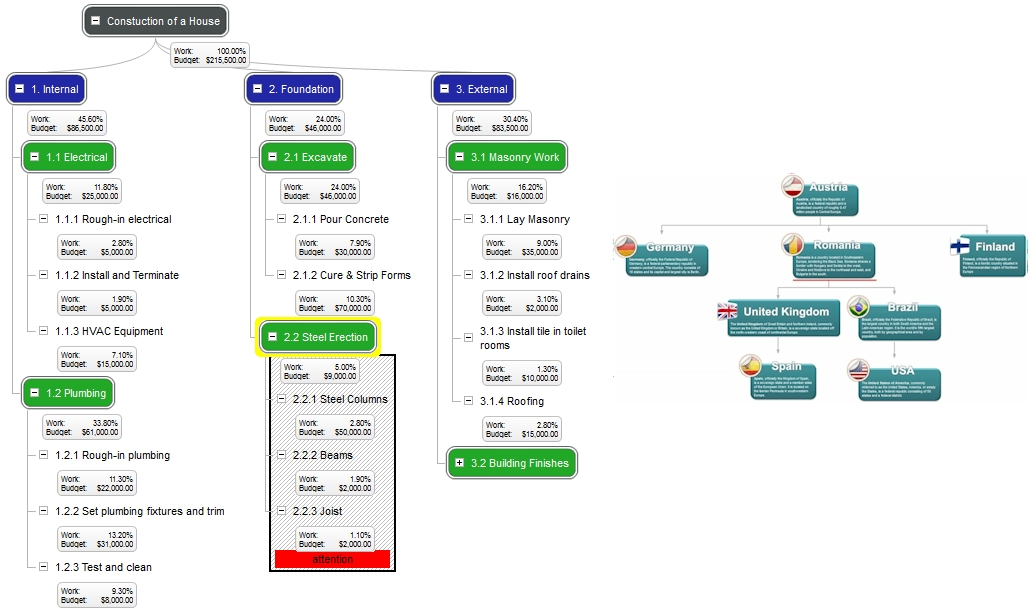Expand the 3.2 Building Finishes node
Viewport: 1032px width, 613px height.
459,463
